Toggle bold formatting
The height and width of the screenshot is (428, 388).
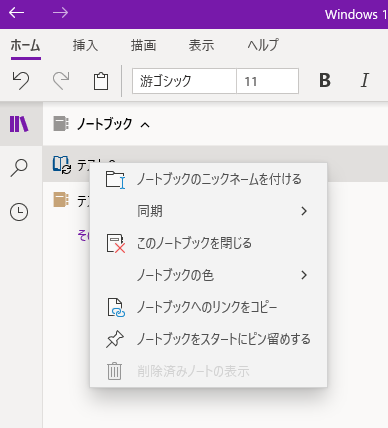(x=325, y=80)
